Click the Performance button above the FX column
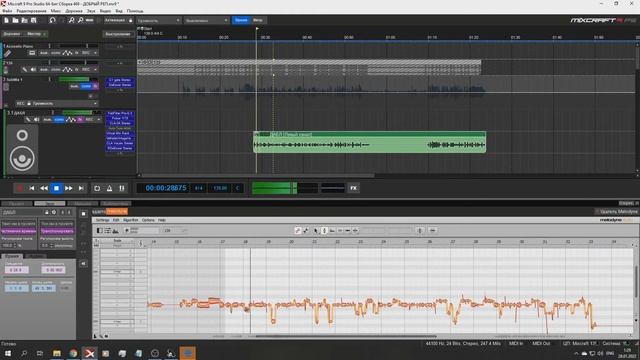 (118, 34)
